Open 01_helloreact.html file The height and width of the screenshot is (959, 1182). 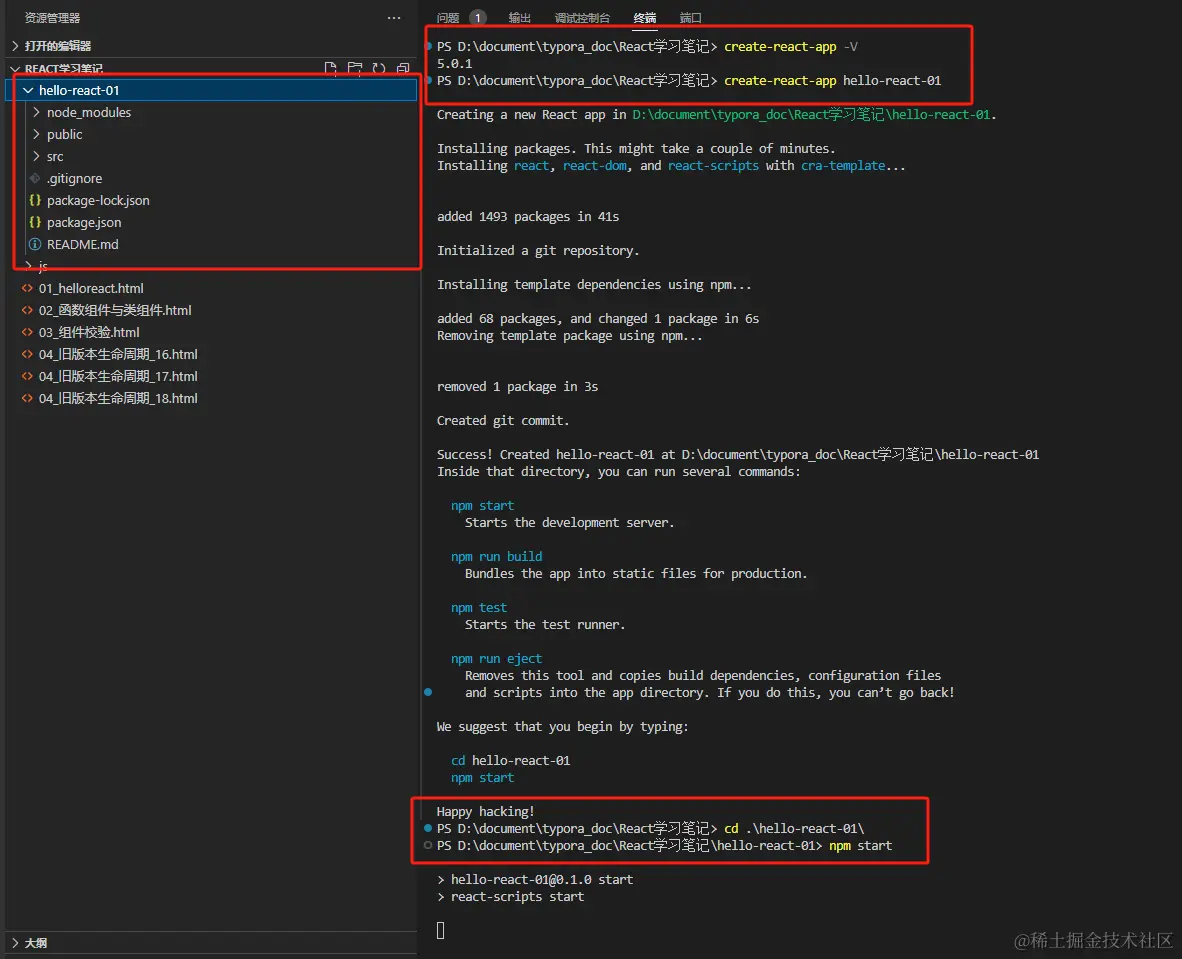coord(91,288)
